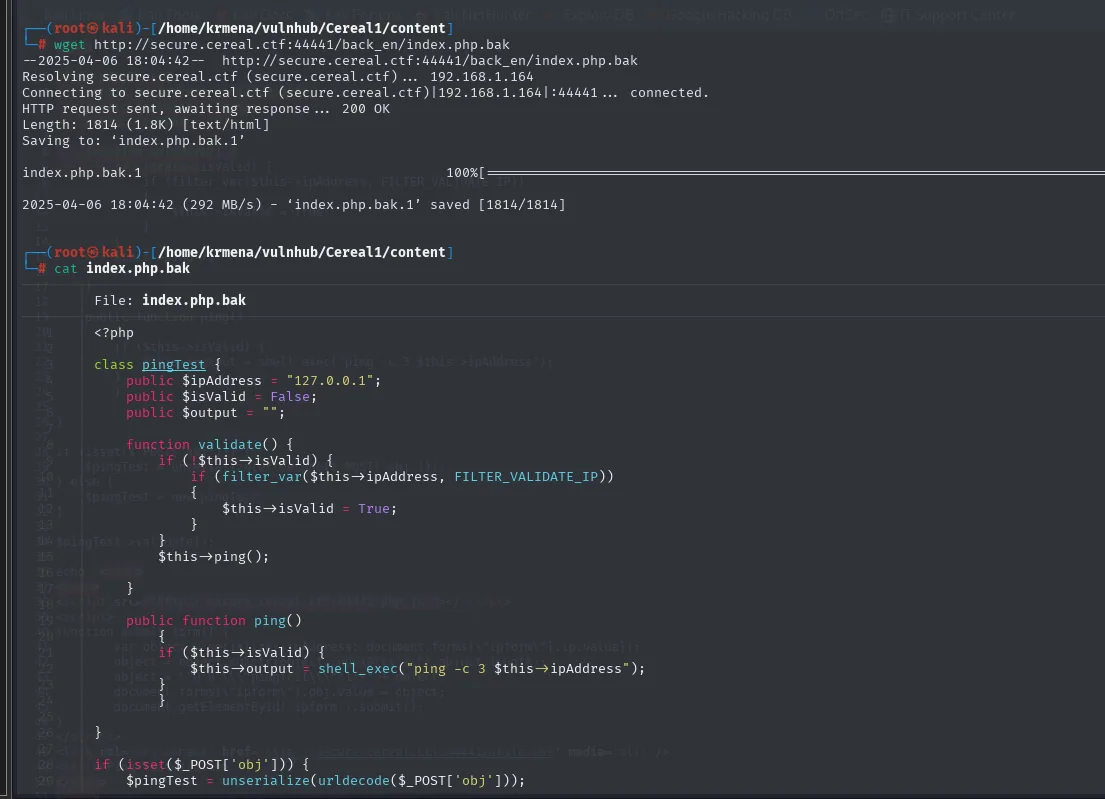Image resolution: width=1105 pixels, height=799 pixels.
Task: Click 'index.php.bak' after the cat command
Action: click(138, 268)
